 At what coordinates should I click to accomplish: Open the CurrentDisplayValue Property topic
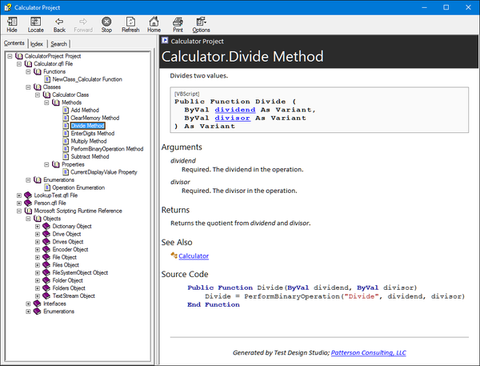104,172
